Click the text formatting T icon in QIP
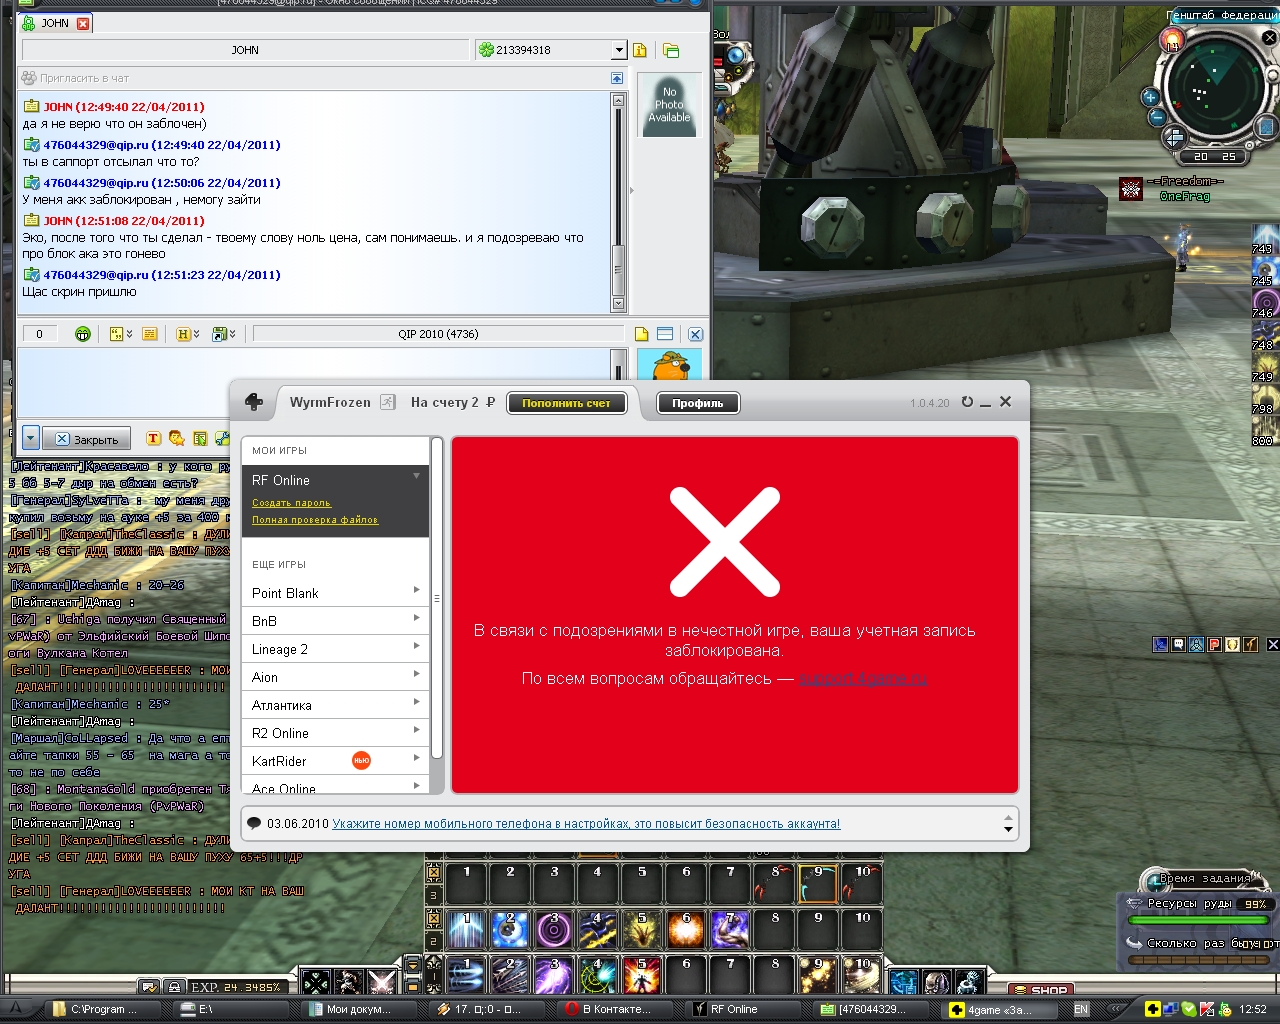The width and height of the screenshot is (1280, 1024). 153,438
